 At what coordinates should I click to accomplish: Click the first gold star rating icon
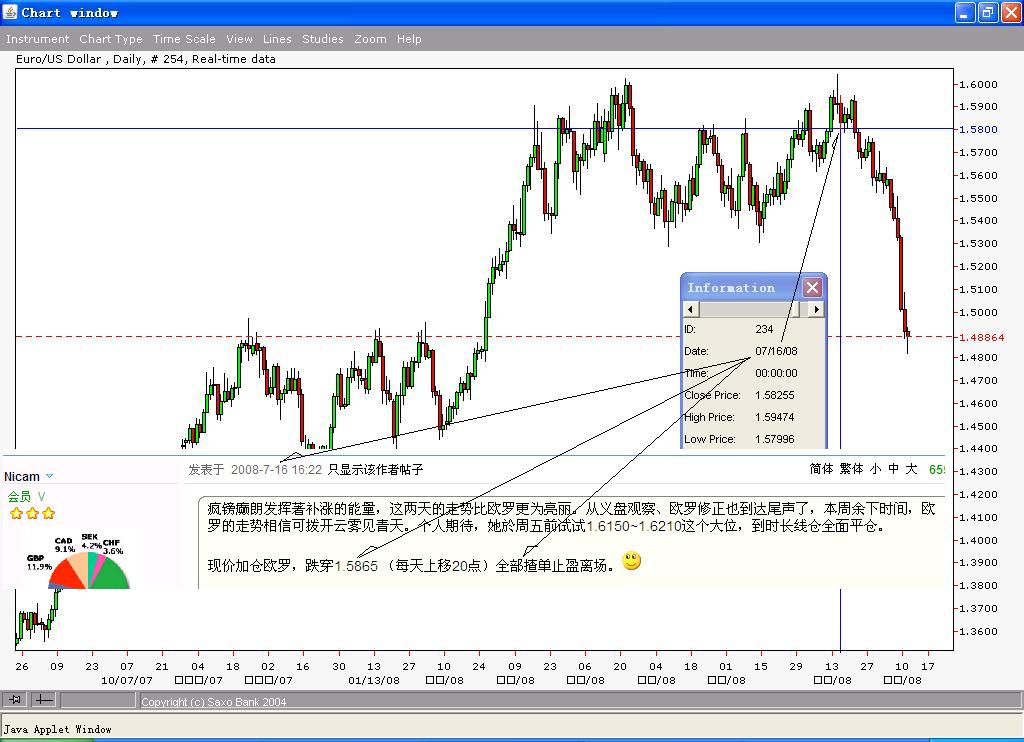(16, 513)
